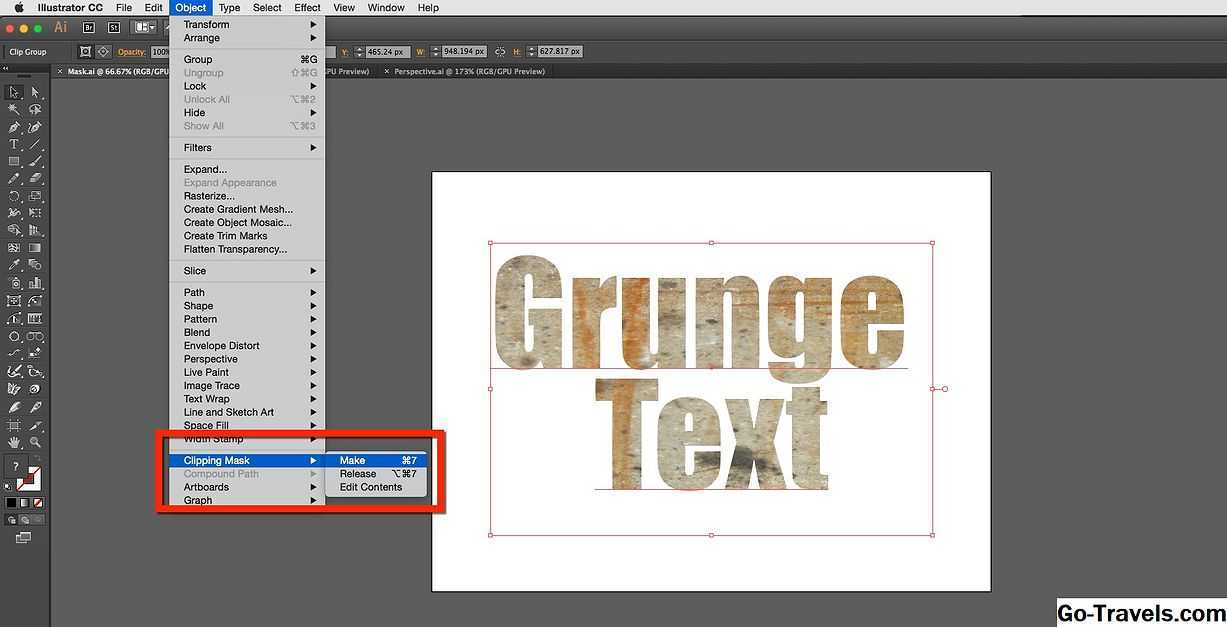
Task: Click the H height input field
Action: coord(559,51)
